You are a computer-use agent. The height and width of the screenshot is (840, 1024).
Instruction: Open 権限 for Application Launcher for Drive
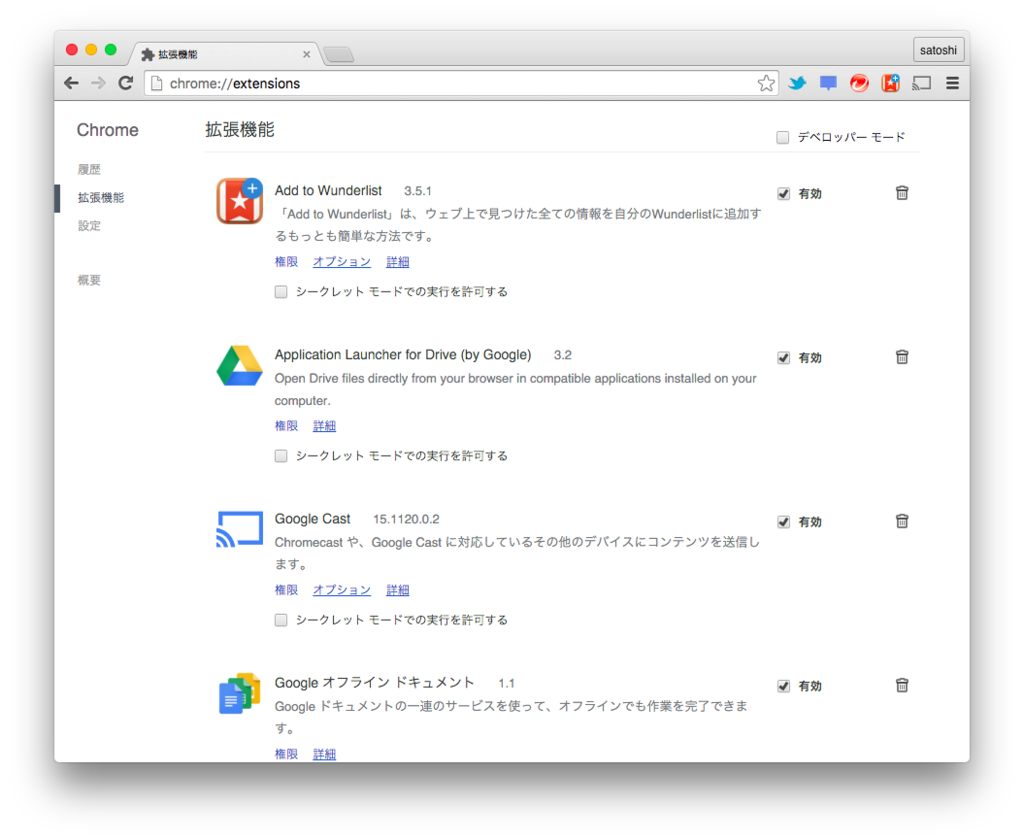(x=286, y=425)
